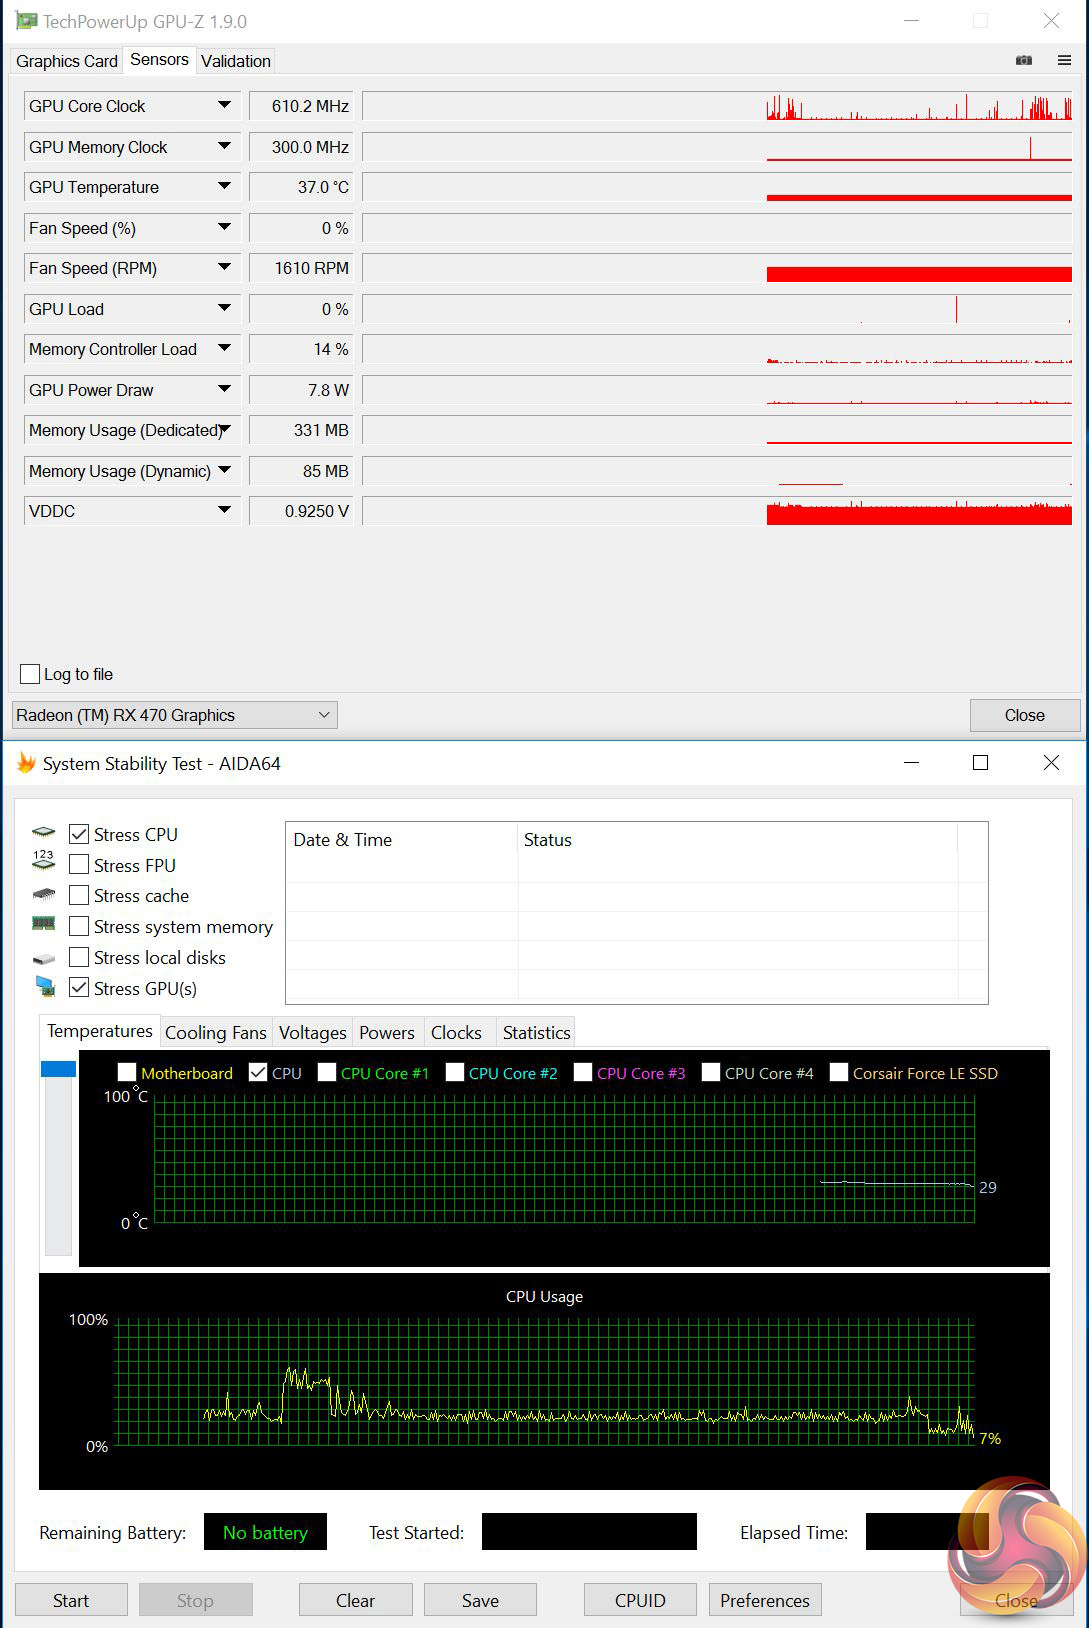The width and height of the screenshot is (1089, 1628).
Task: Click the blue graph scale slider handle
Action: click(58, 1069)
